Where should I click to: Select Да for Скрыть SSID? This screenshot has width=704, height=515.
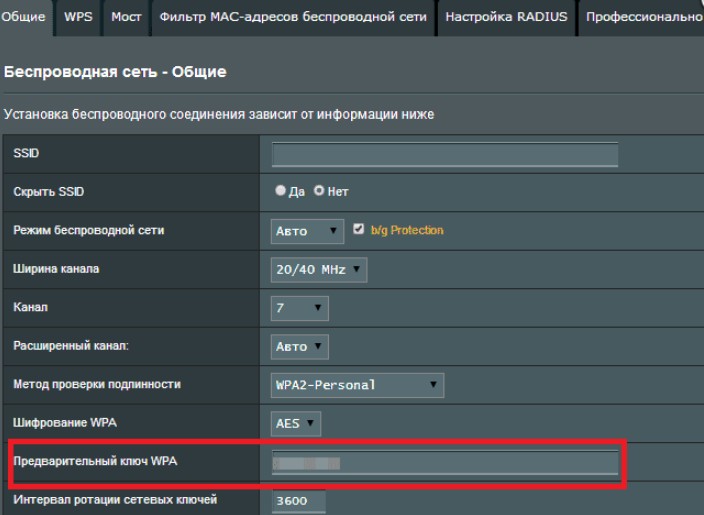click(281, 192)
